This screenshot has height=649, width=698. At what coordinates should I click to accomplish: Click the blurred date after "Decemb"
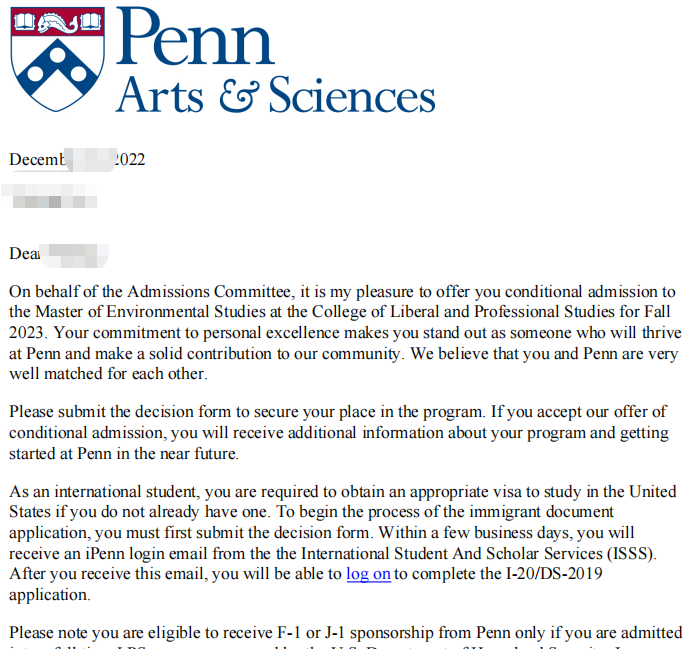coord(90,160)
